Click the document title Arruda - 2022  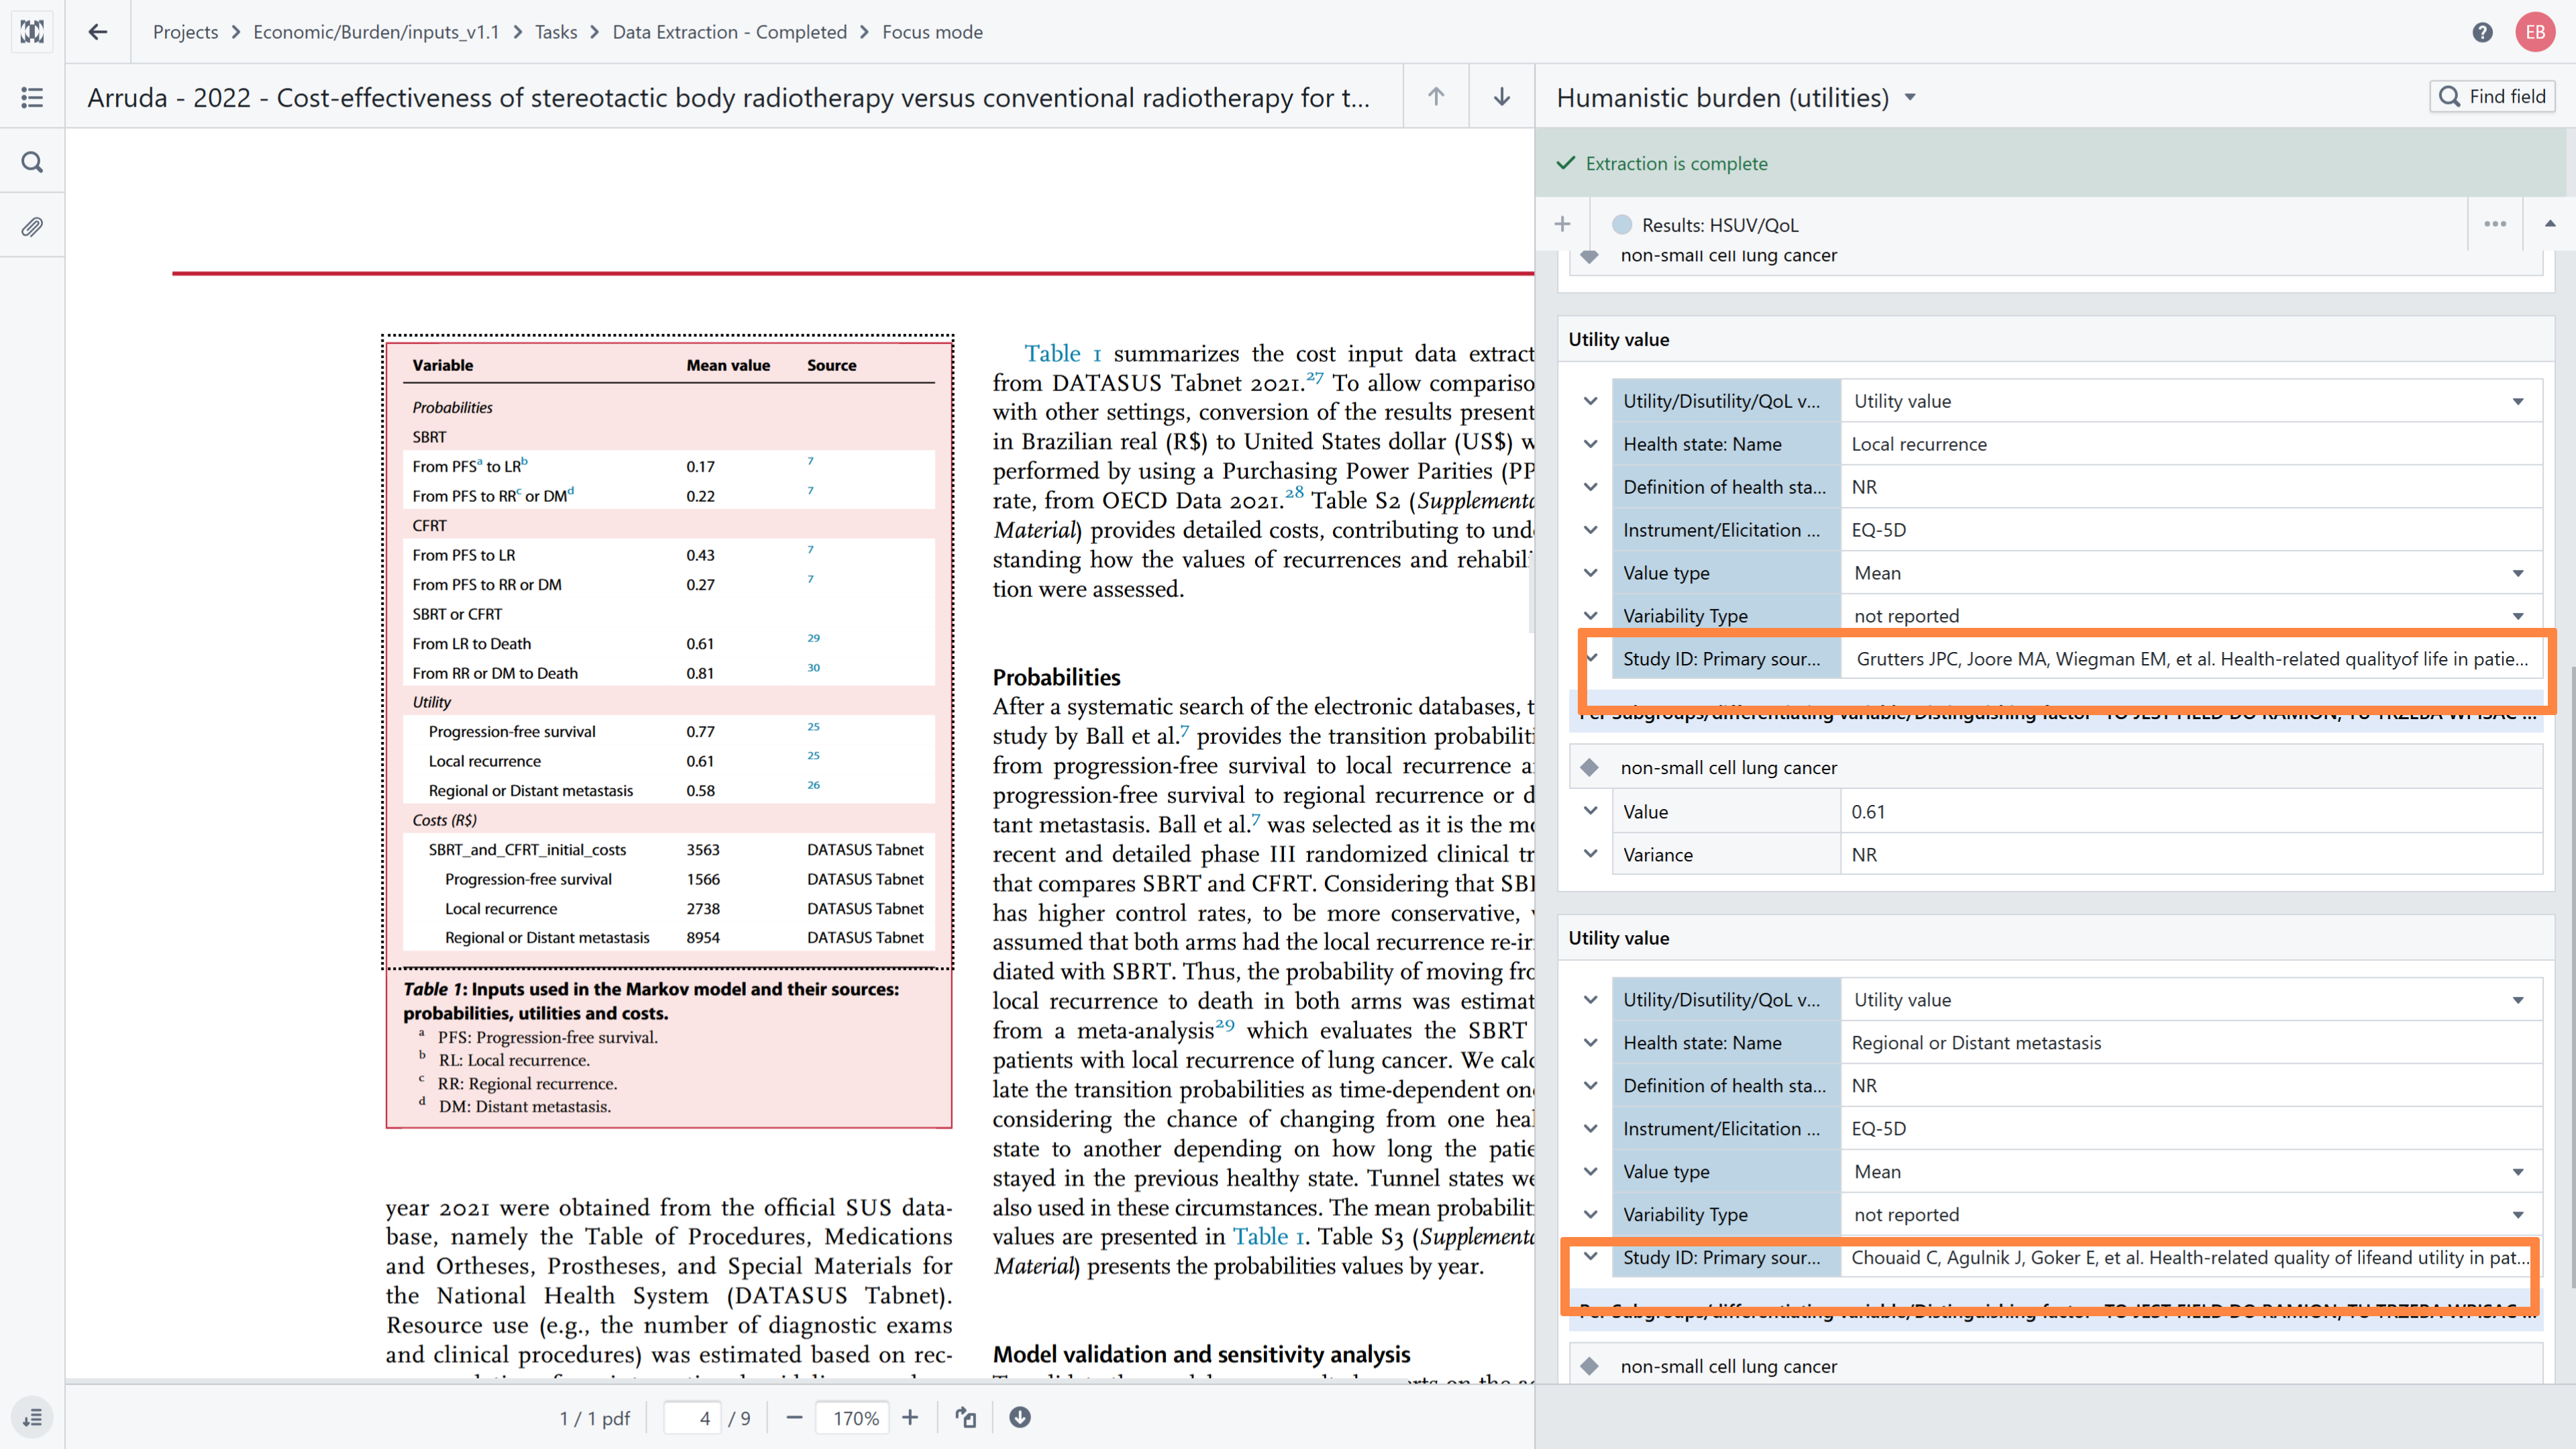coord(728,97)
